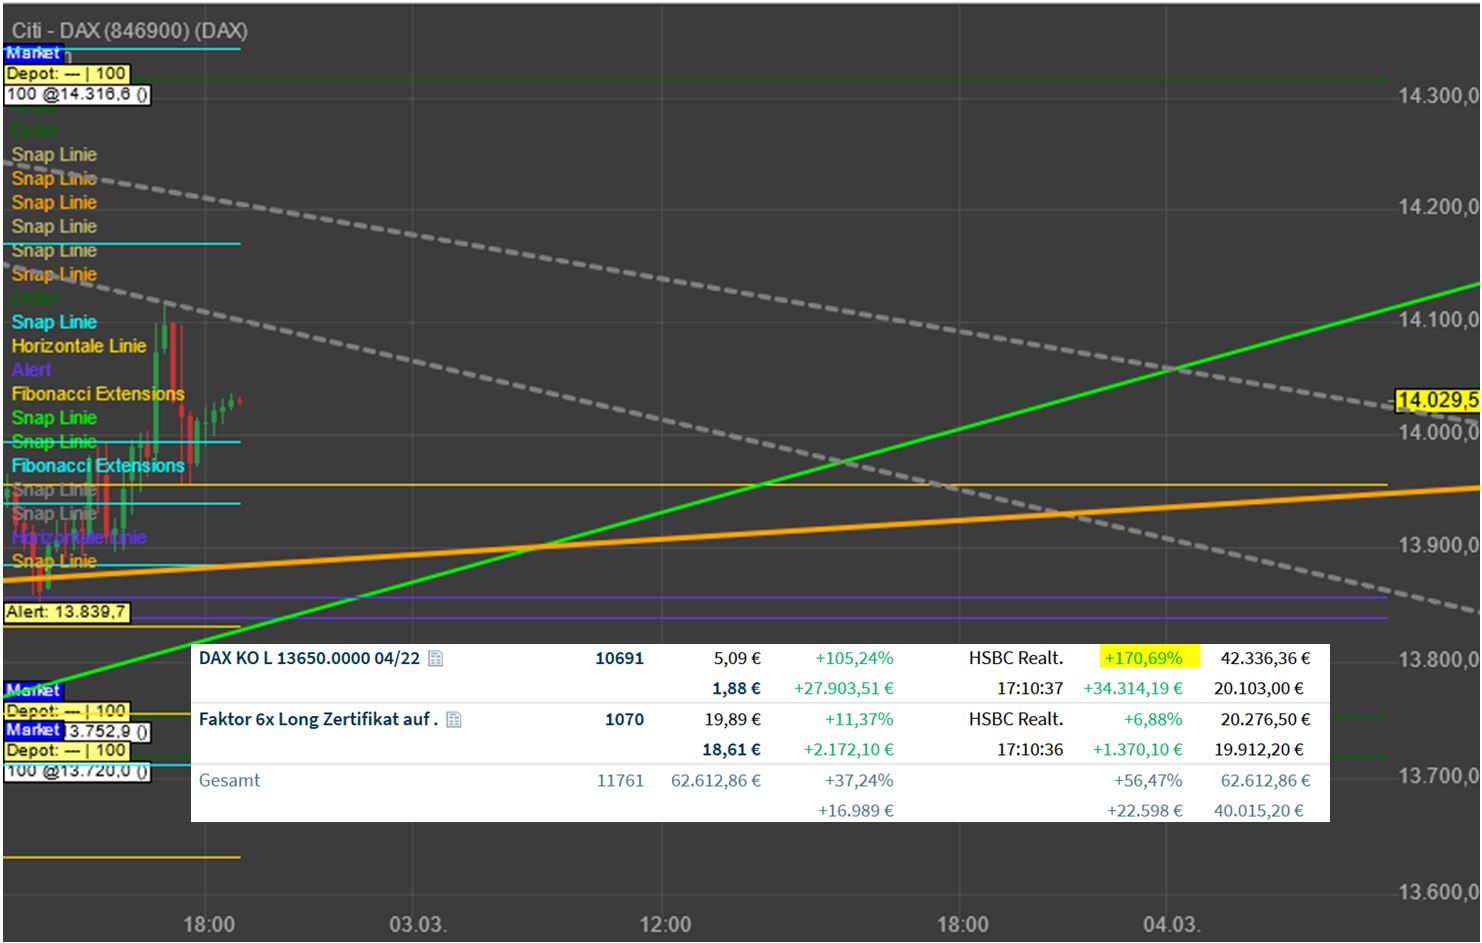Image resolution: width=1482 pixels, height=943 pixels.
Task: Select the cyan Snap Linie label
Action: point(54,322)
